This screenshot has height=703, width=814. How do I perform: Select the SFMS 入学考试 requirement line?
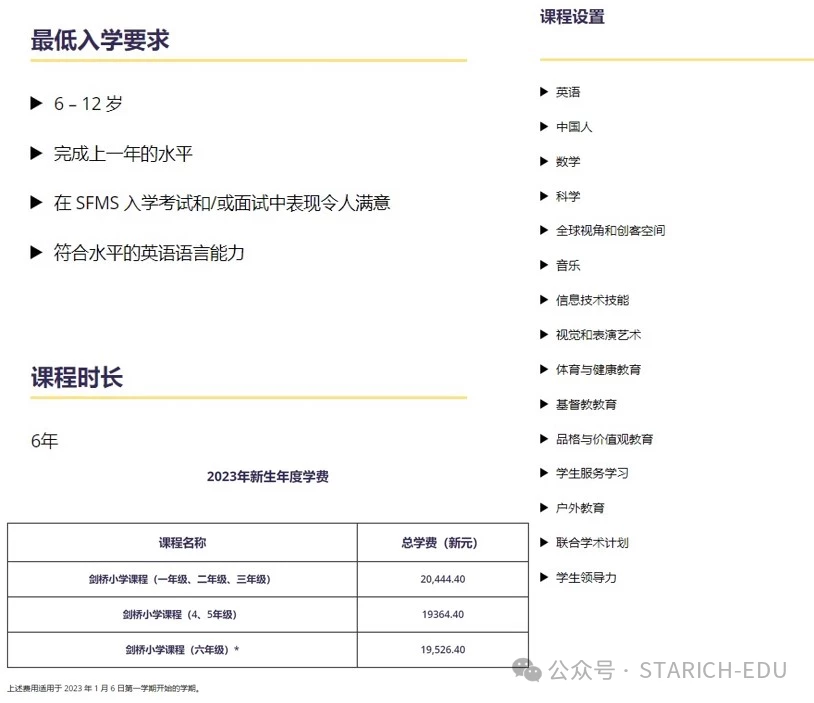pos(222,202)
